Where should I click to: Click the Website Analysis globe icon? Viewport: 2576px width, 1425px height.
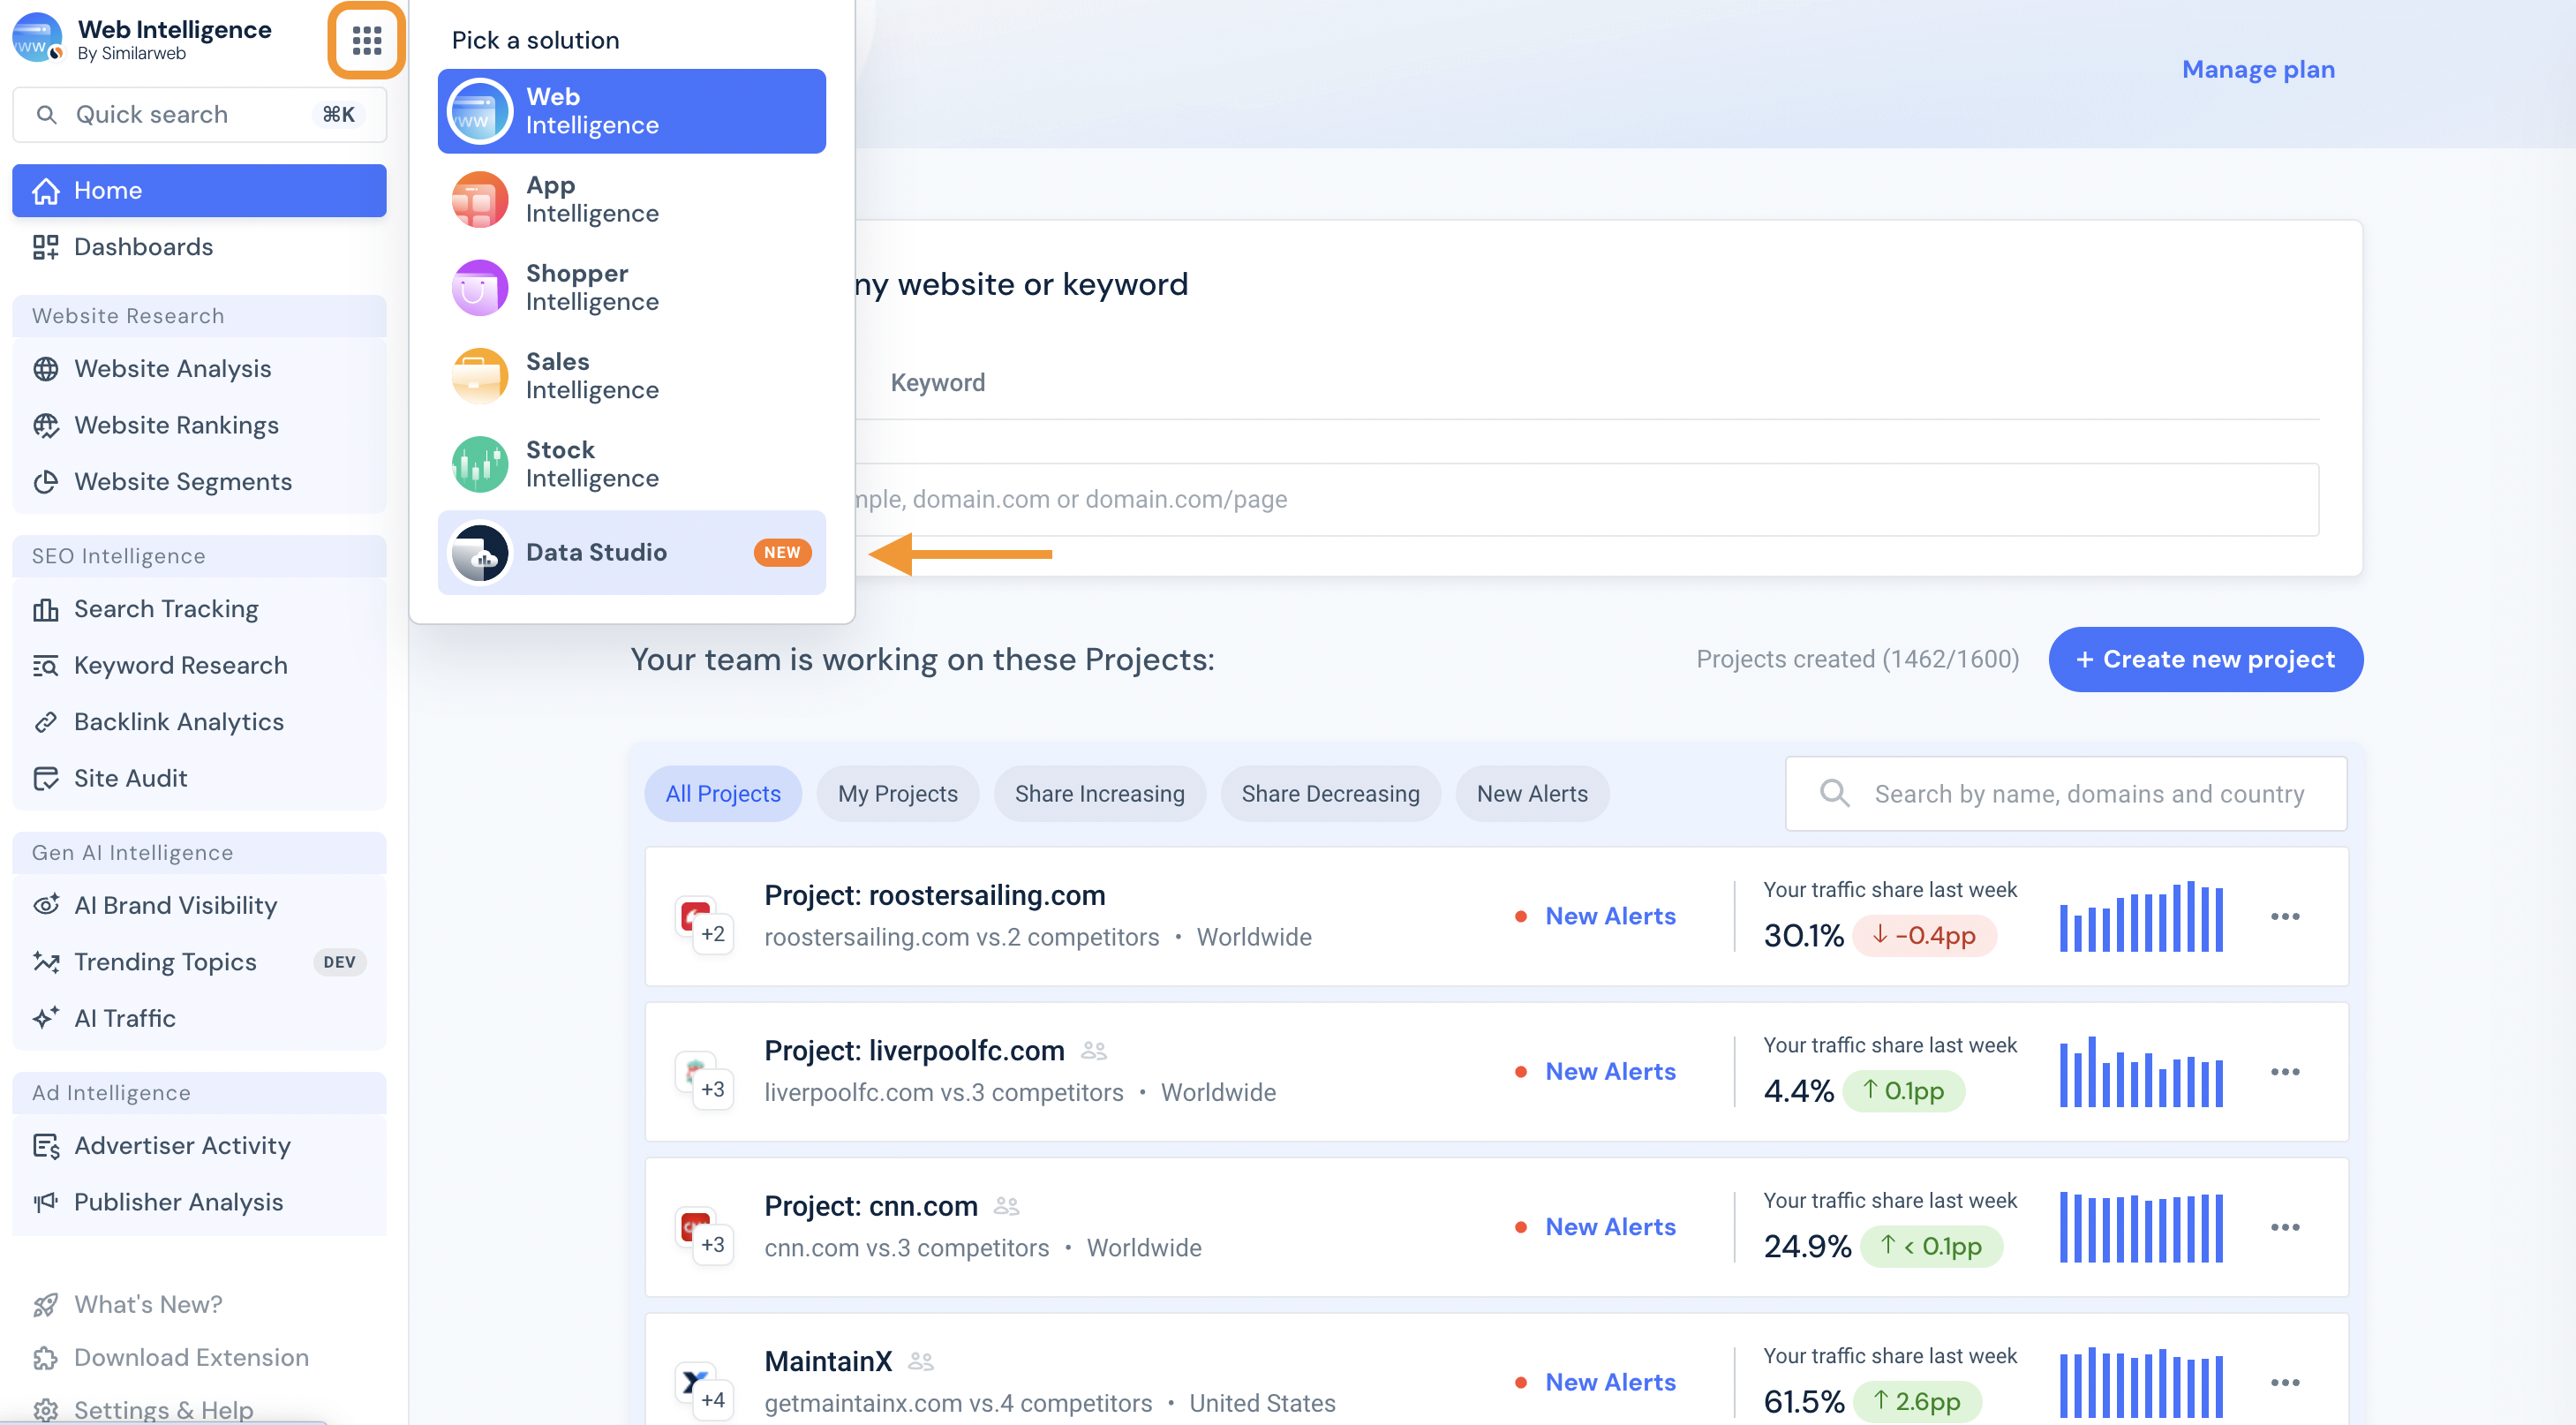click(46, 369)
